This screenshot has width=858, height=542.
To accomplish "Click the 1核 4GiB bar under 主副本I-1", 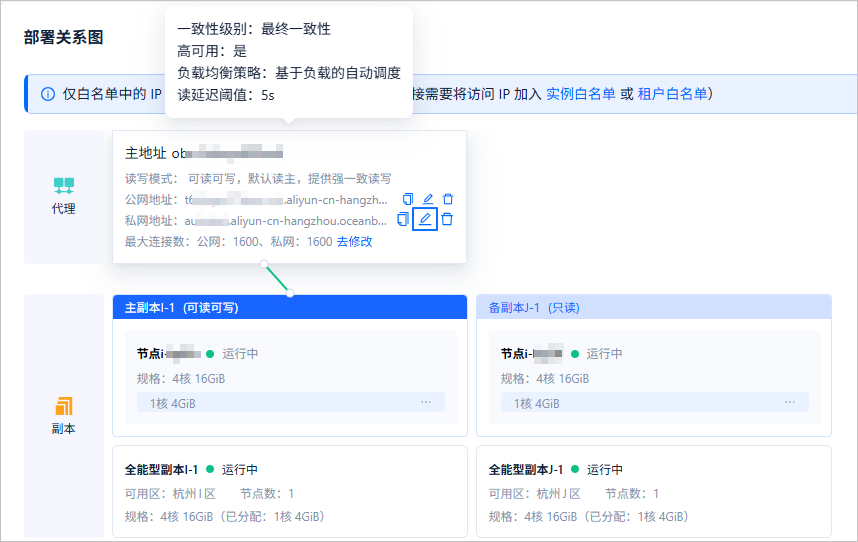I will click(x=291, y=403).
